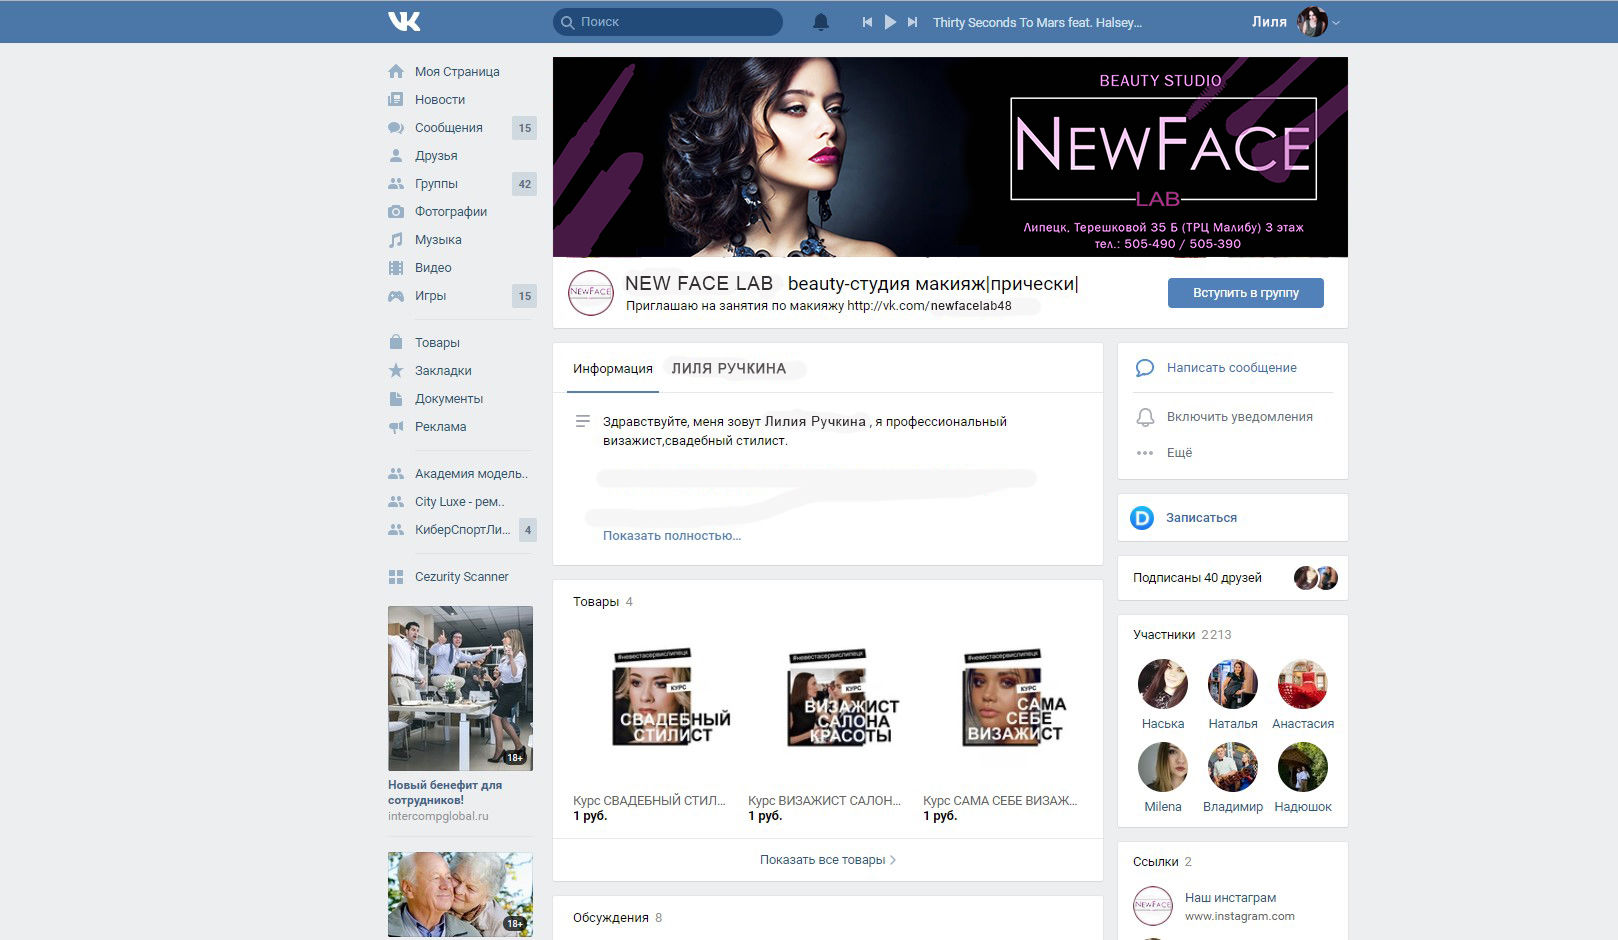The image size is (1618, 940).
Task: Open the Участники 2213 members list
Action: click(x=1182, y=635)
